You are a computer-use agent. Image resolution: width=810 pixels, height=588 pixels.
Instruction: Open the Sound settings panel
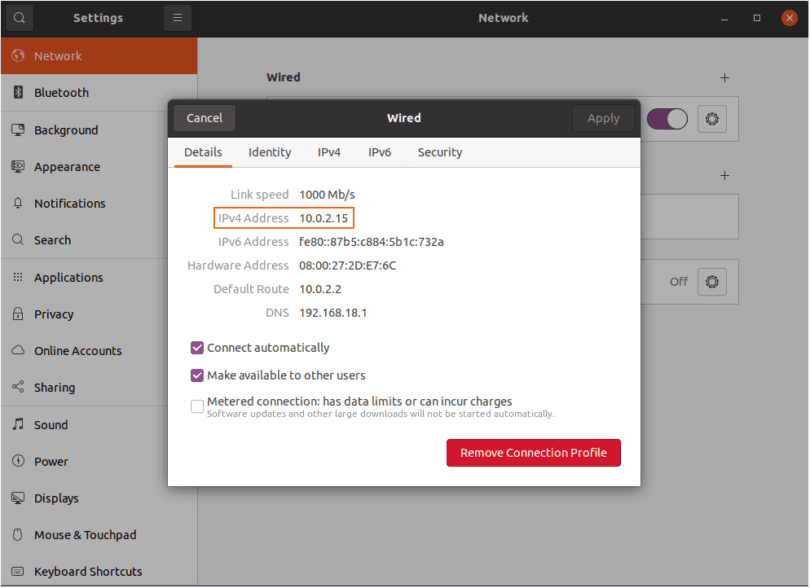[51, 425]
